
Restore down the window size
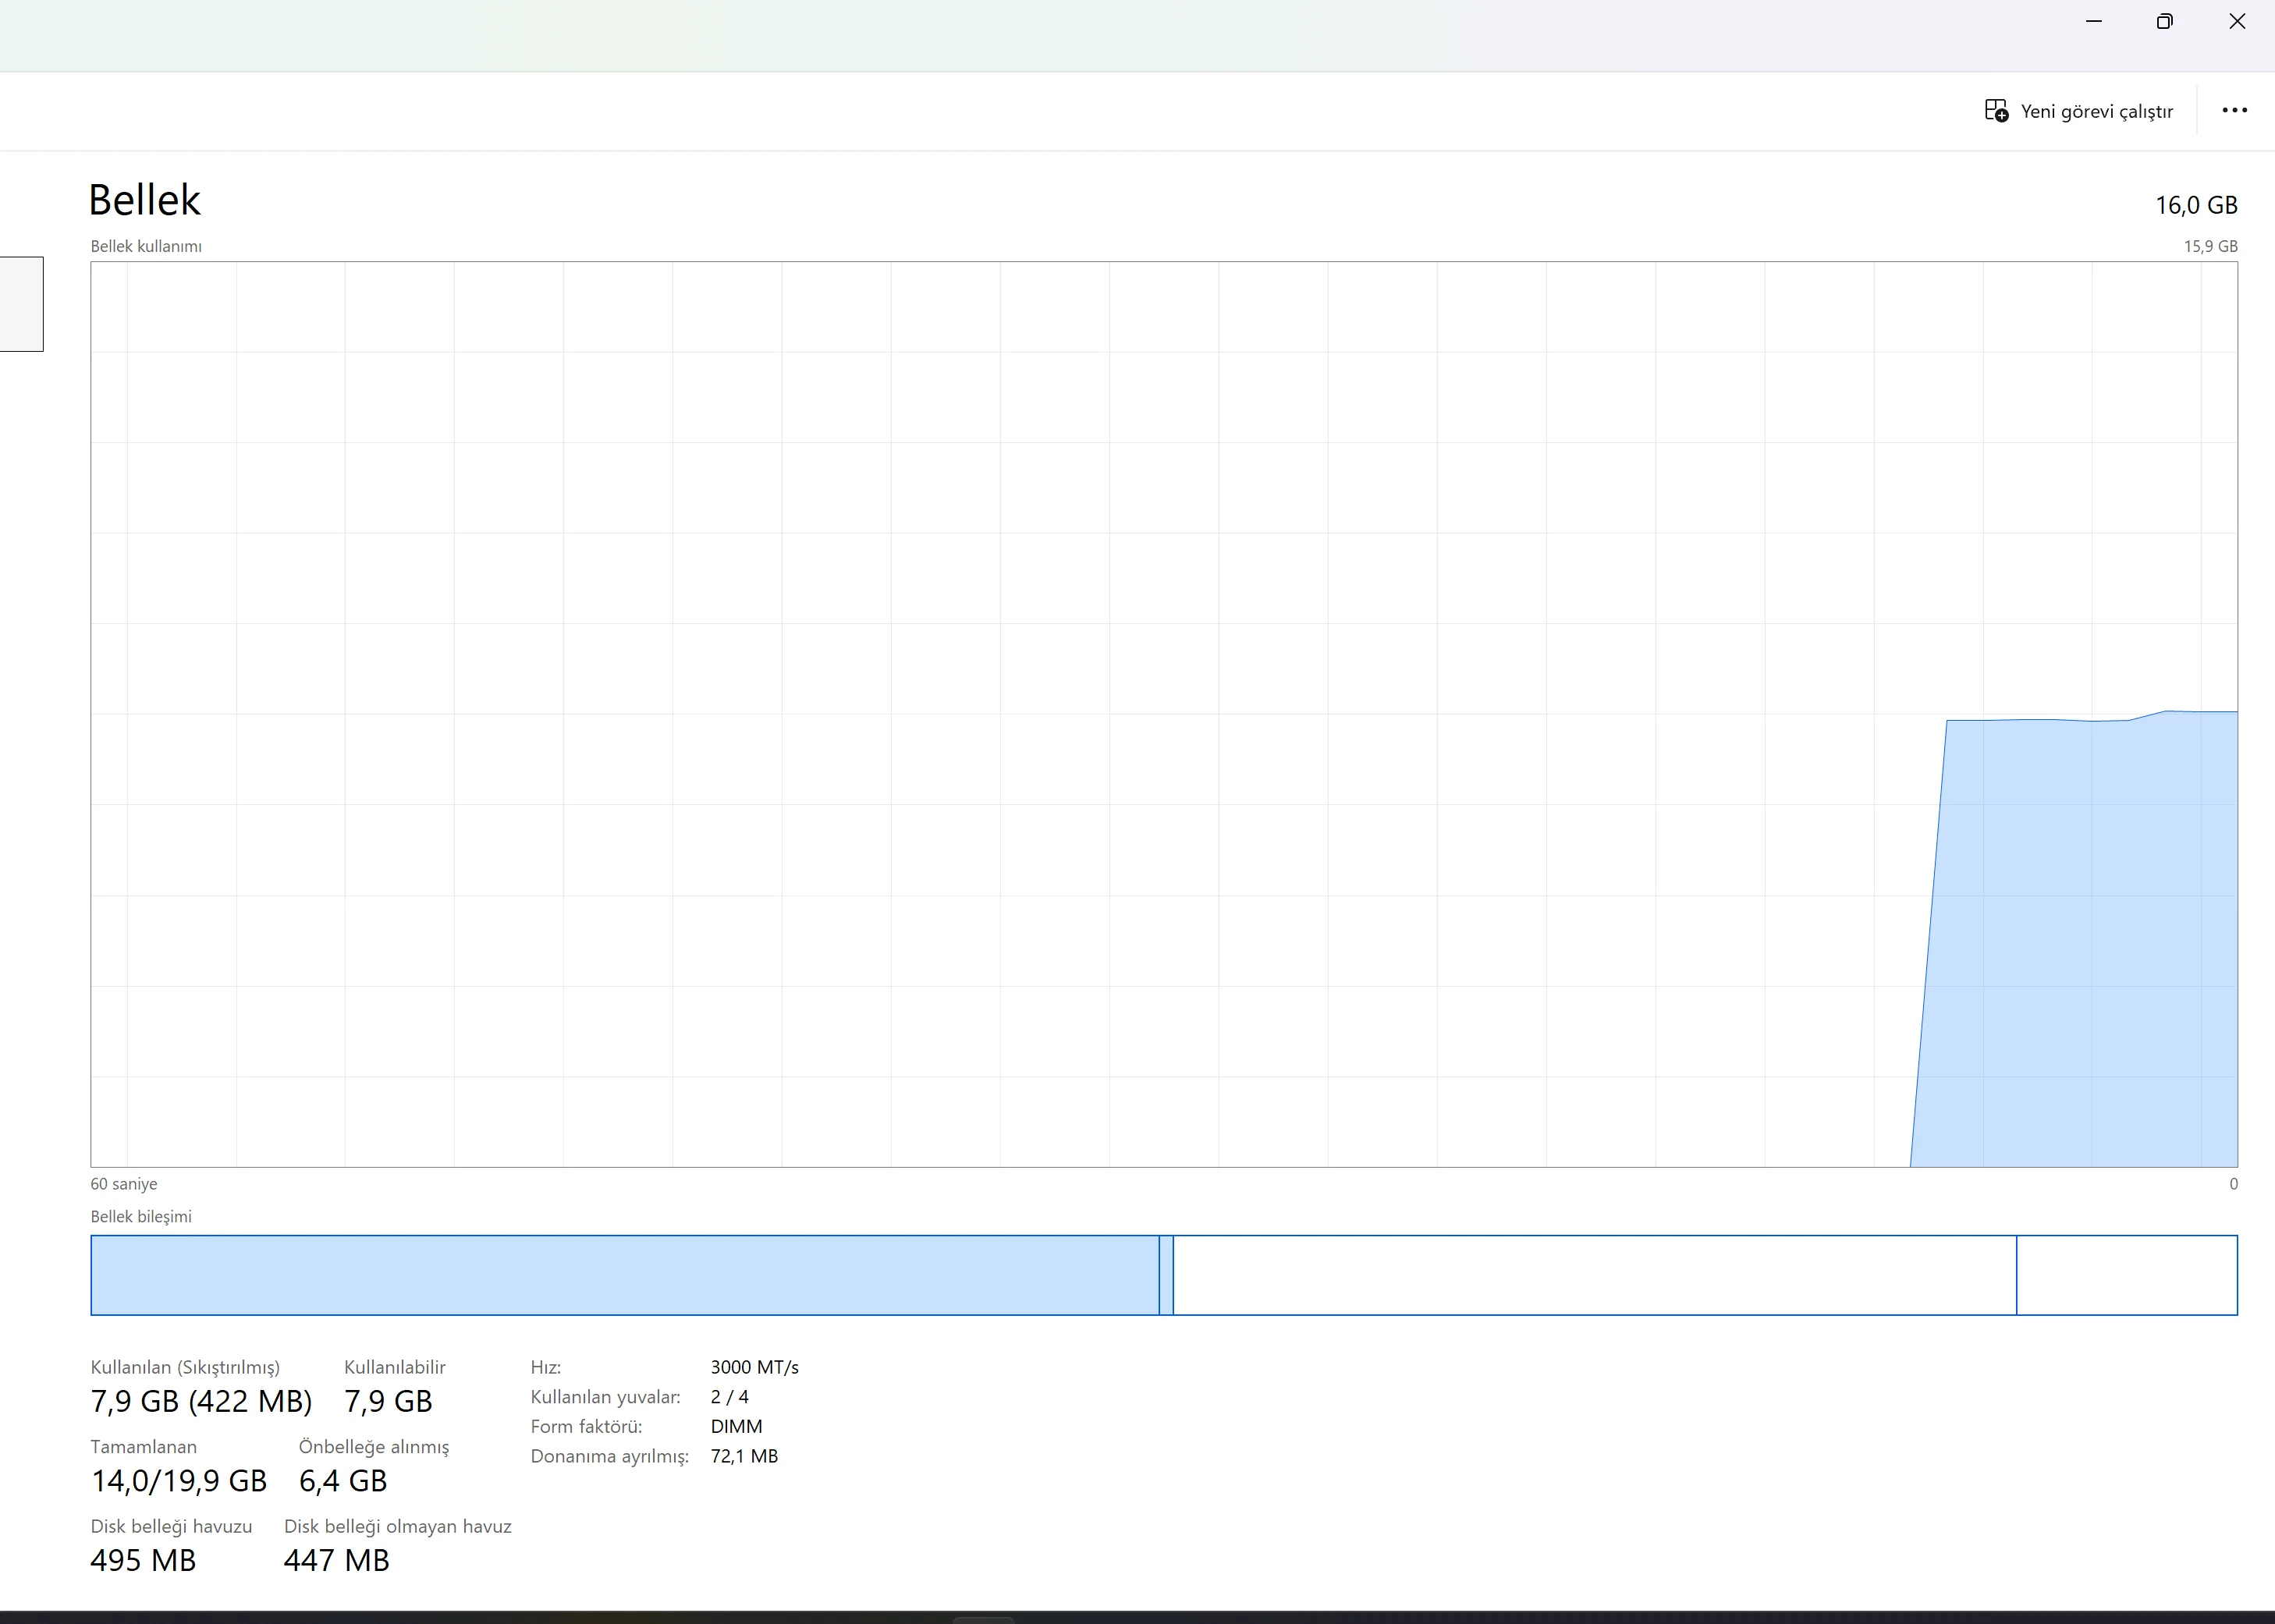(2164, 21)
